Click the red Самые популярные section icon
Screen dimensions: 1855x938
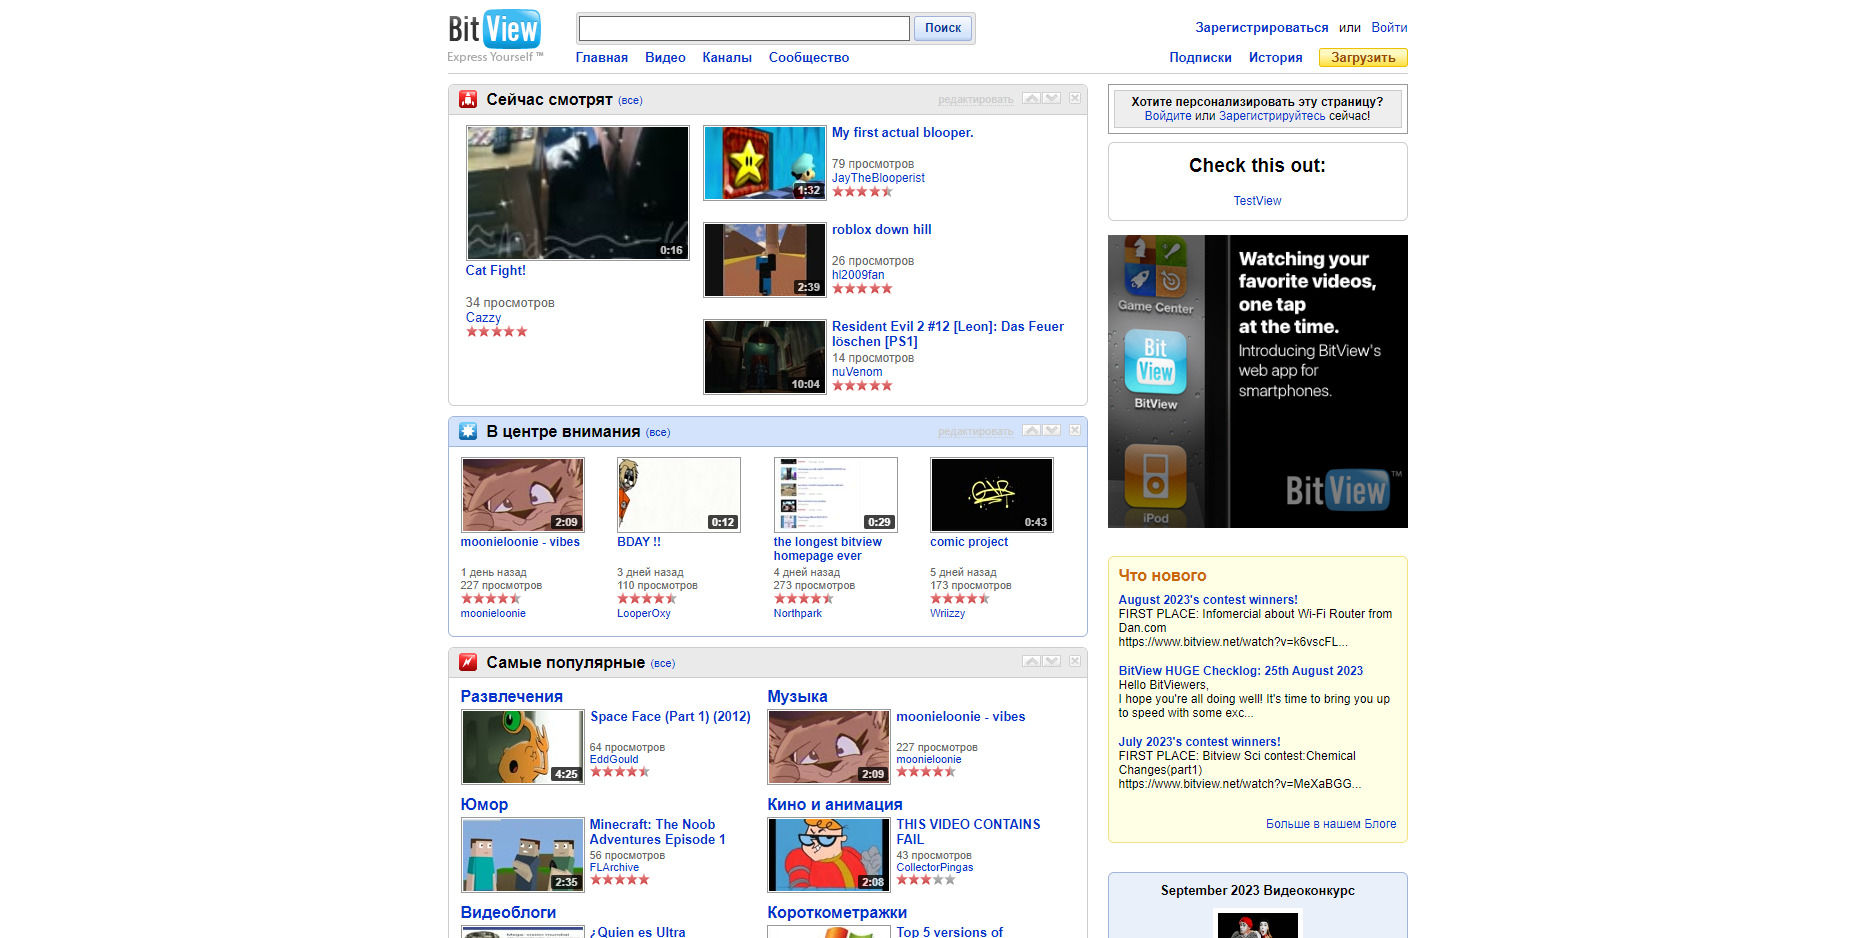coord(468,662)
